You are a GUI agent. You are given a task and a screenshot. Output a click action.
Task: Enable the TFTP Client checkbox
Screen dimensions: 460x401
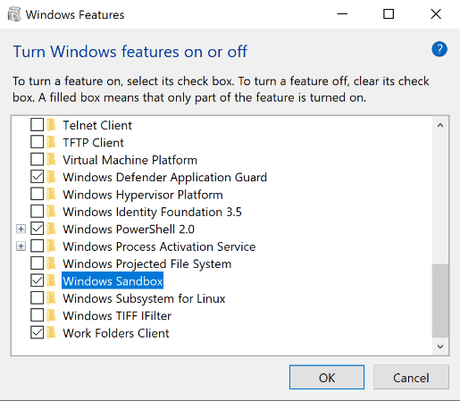click(x=37, y=142)
